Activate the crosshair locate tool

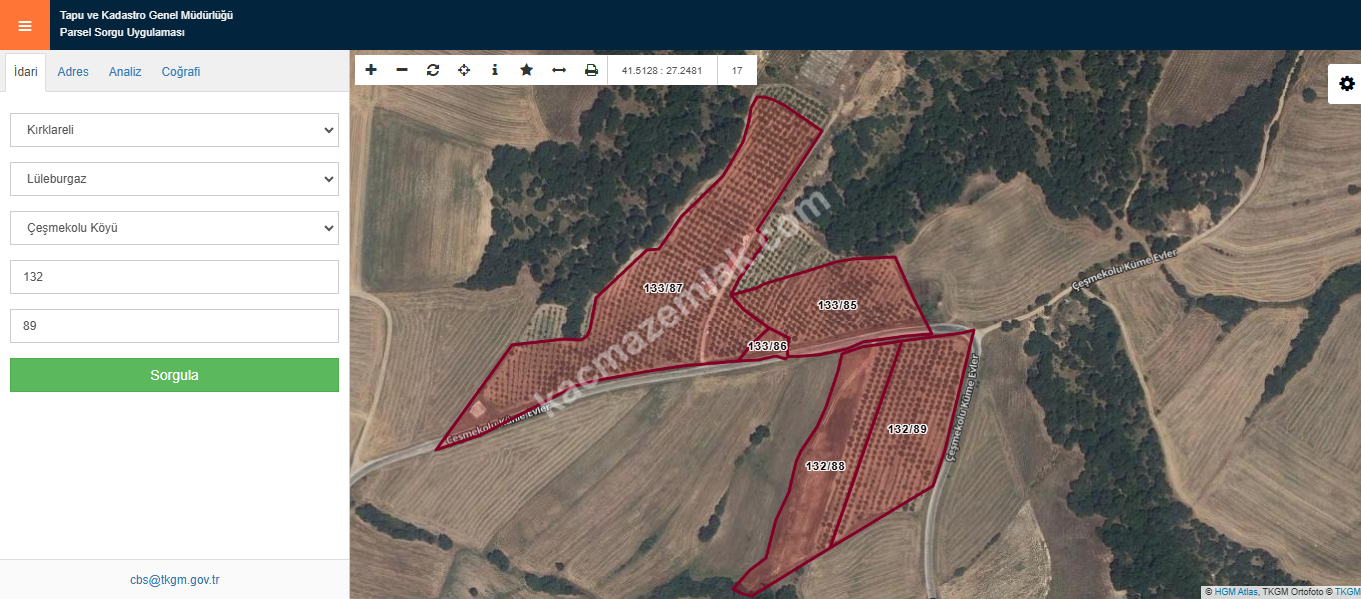(x=464, y=70)
